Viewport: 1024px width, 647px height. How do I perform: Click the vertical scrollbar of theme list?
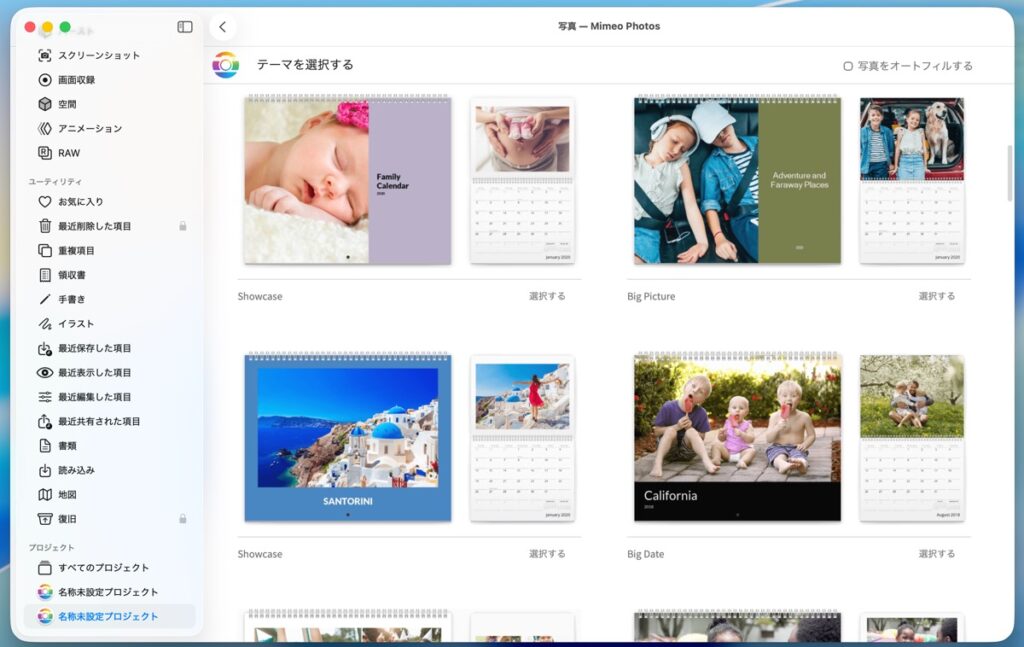1009,173
